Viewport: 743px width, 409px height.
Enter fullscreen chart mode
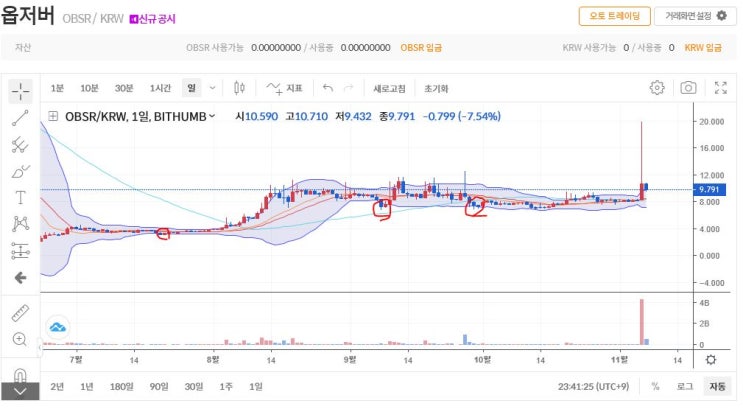point(721,88)
